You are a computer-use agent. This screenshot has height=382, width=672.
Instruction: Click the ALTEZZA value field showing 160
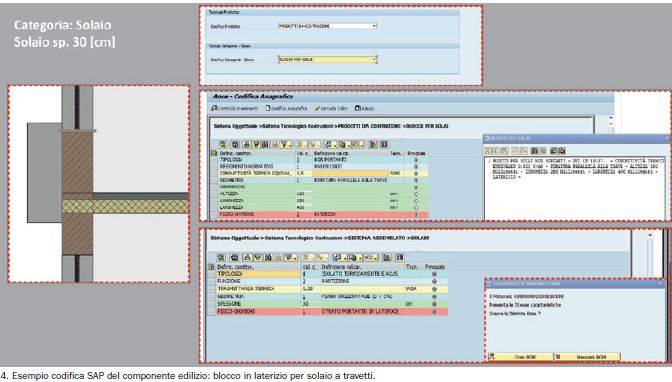304,194
